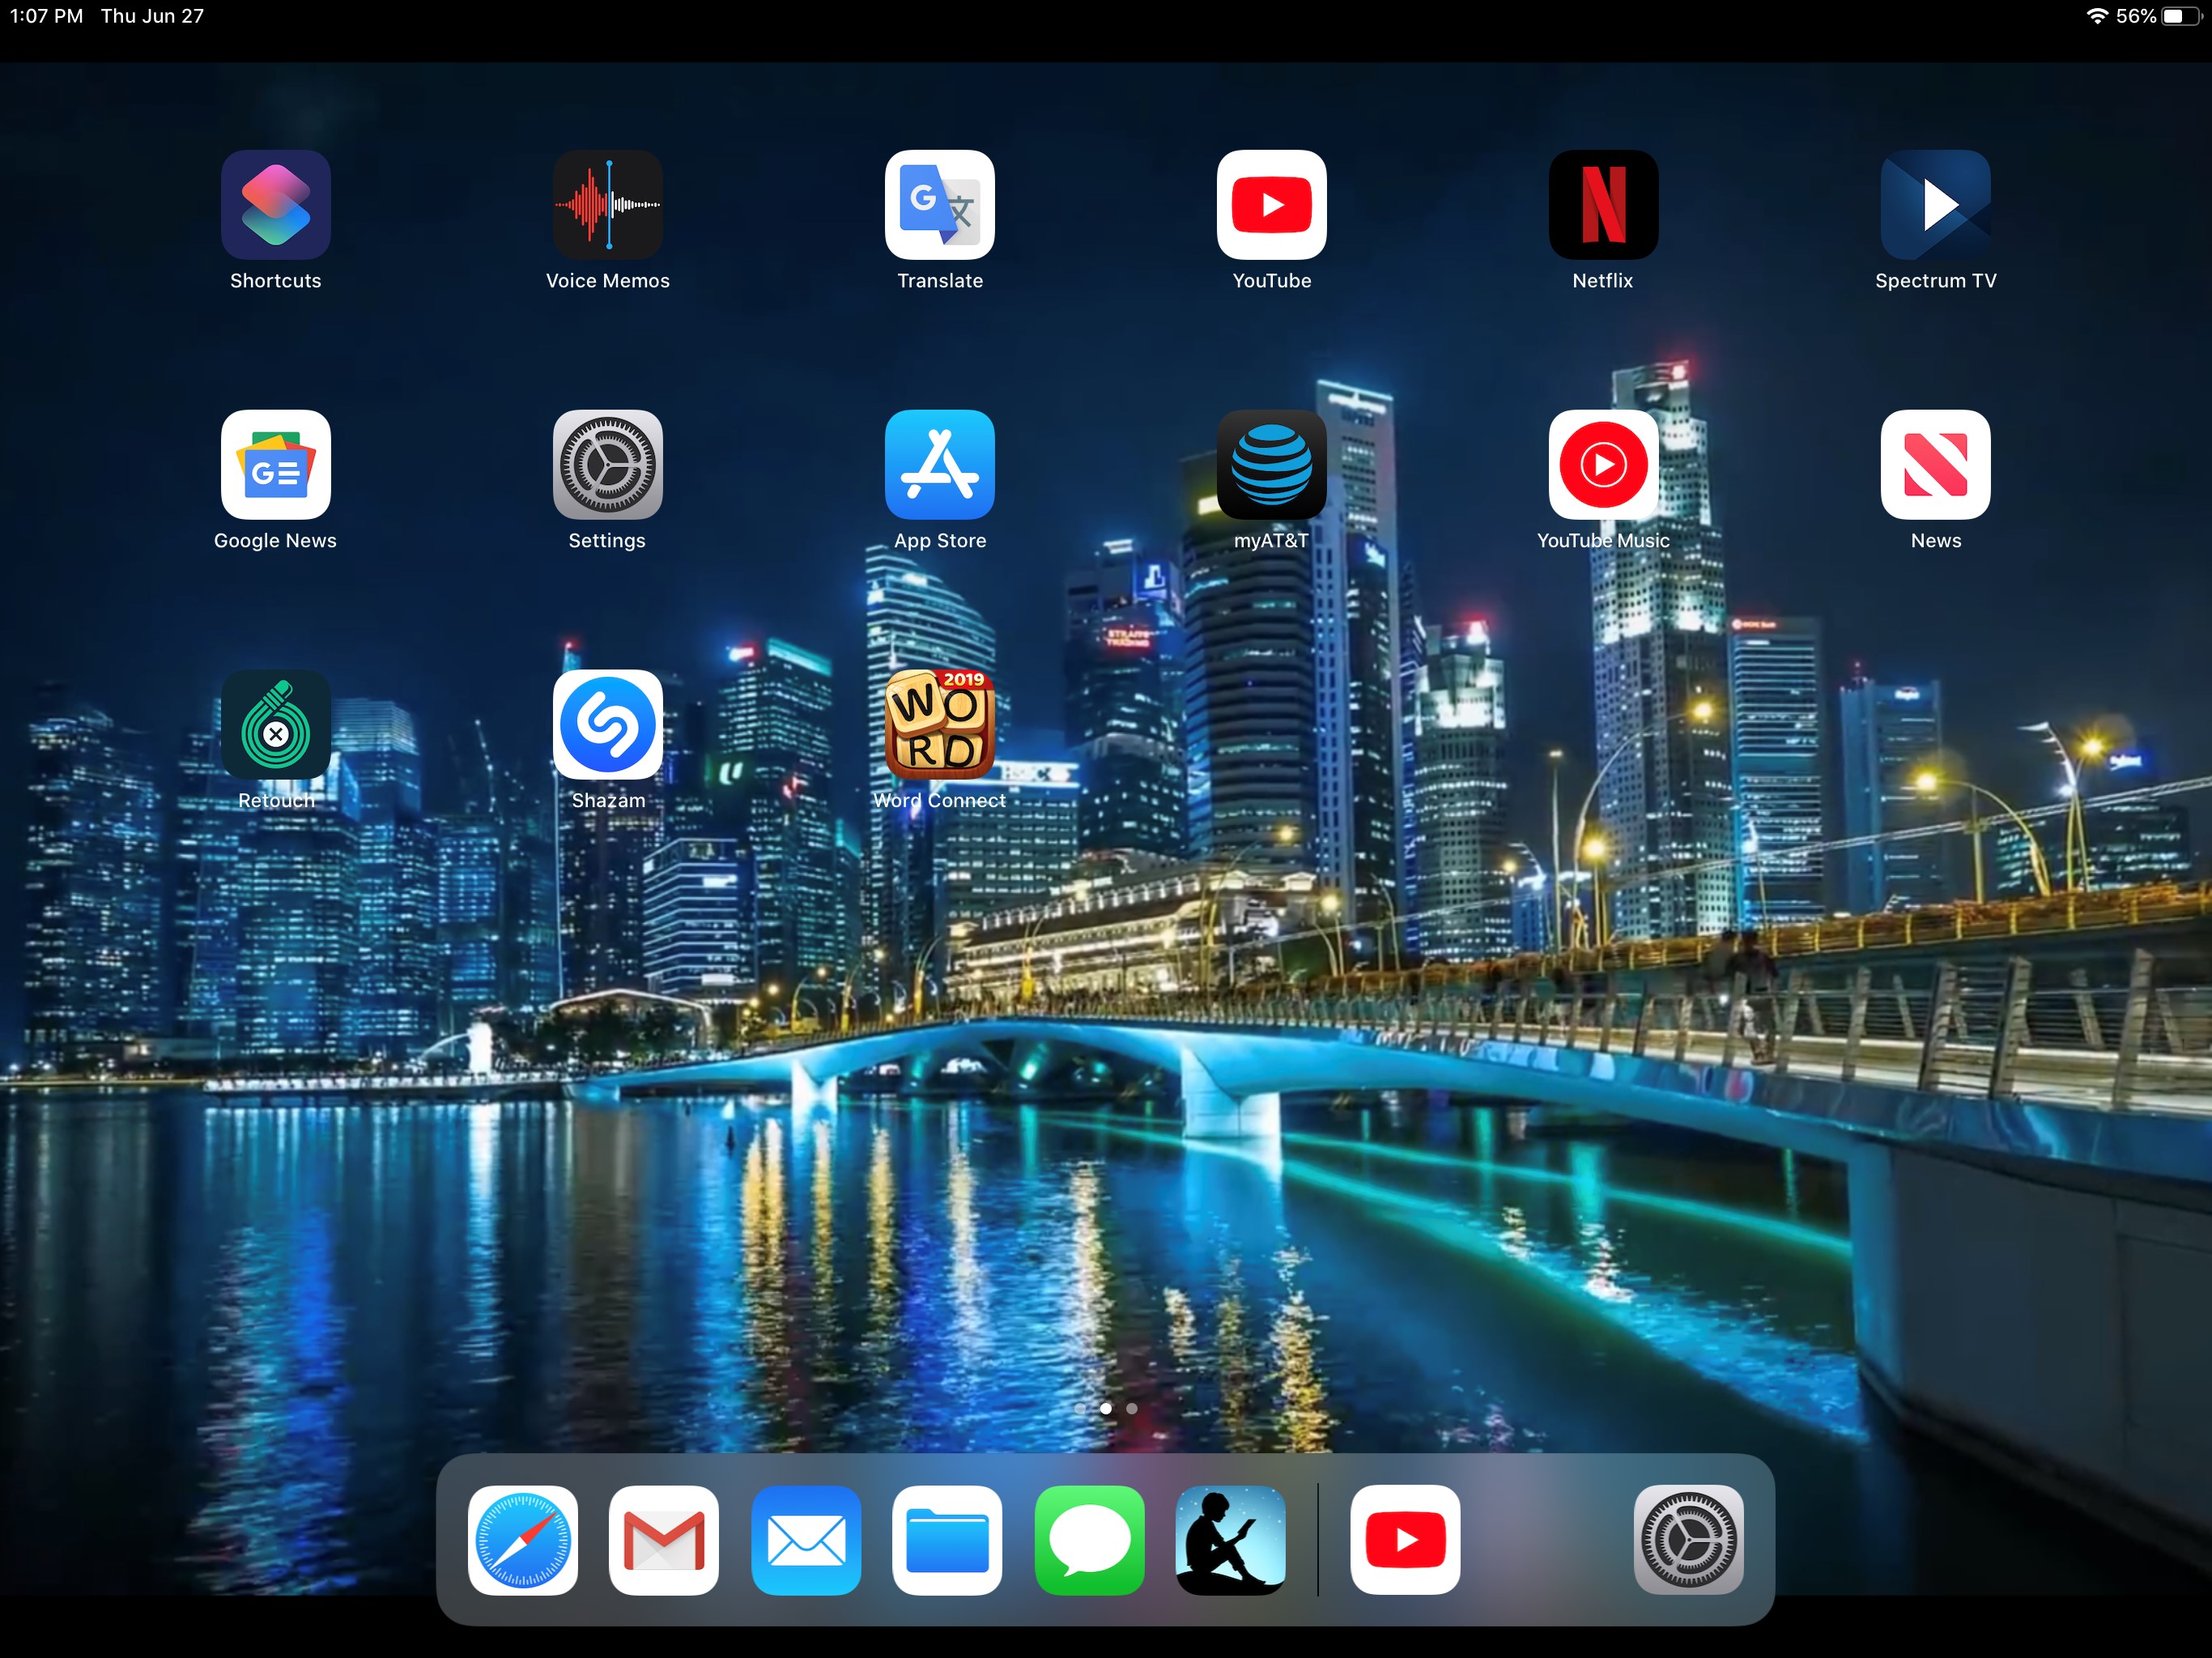Viewport: 2212px width, 1658px height.
Task: Tap the "Translate" label
Action: point(940,281)
